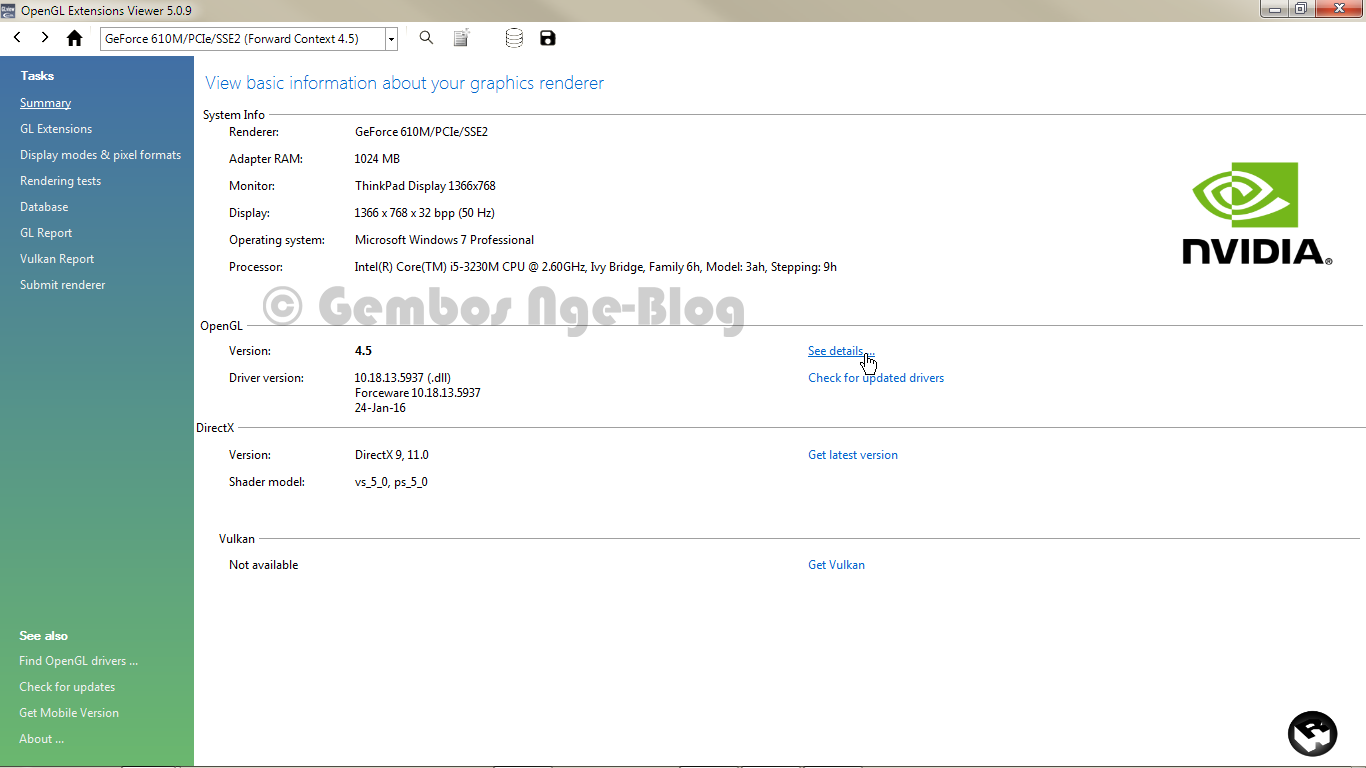Click the Operating system: row label
The width and height of the screenshot is (1366, 768).
pos(277,240)
